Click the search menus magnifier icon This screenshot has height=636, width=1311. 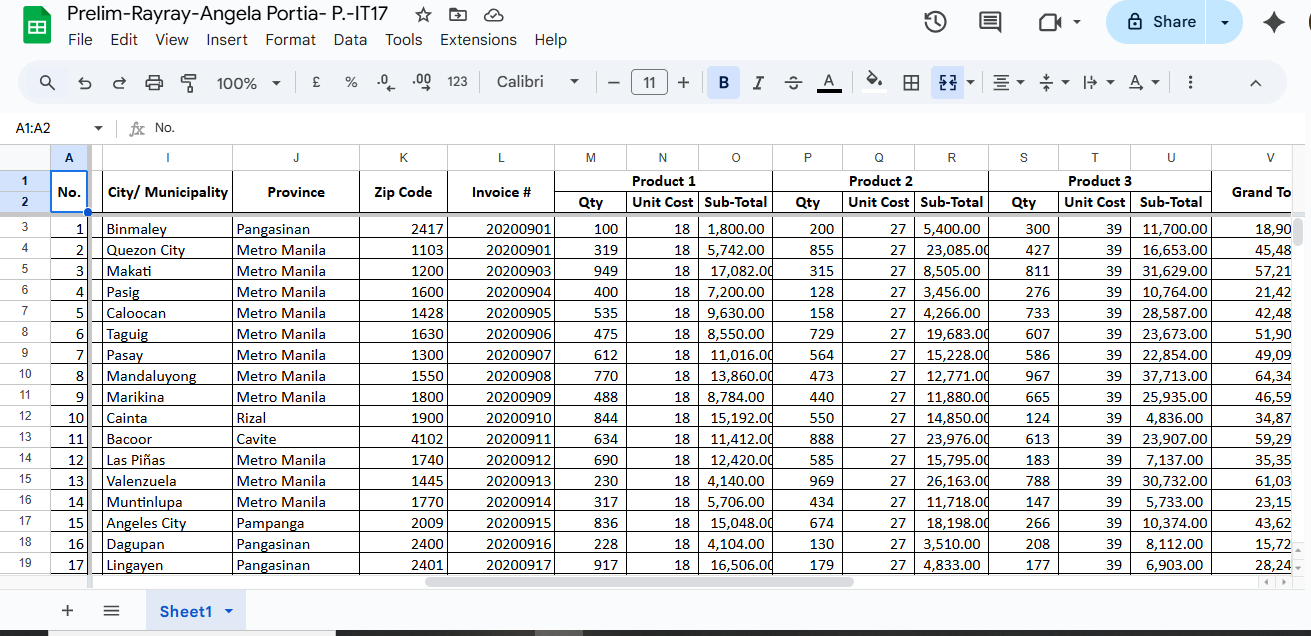(47, 83)
